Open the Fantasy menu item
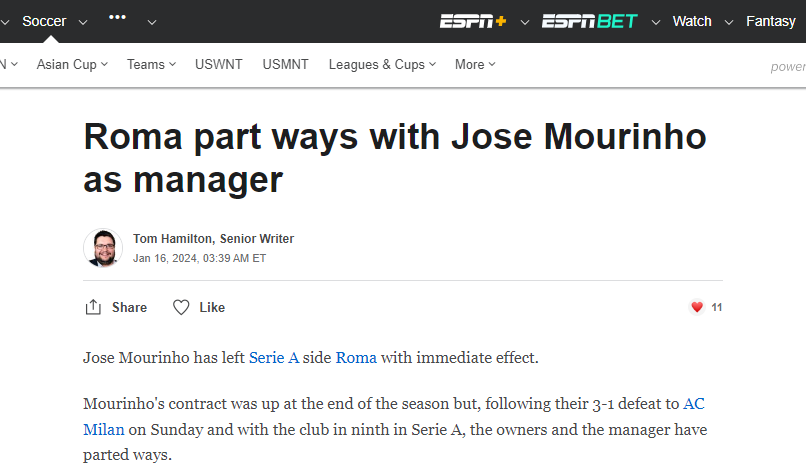This screenshot has height=473, width=806. pos(770,21)
